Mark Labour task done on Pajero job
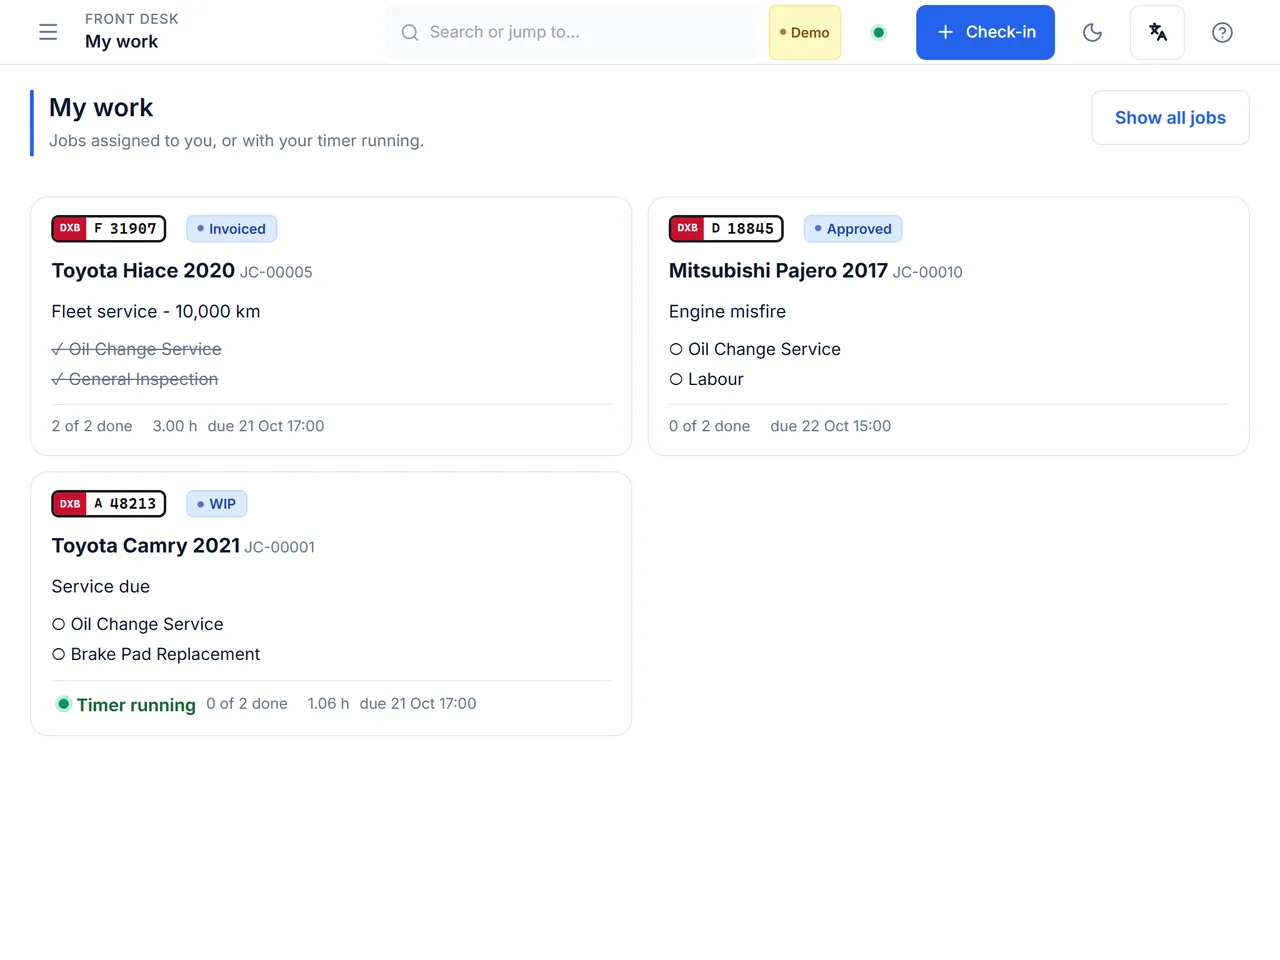This screenshot has width=1280, height=960. tap(706, 379)
